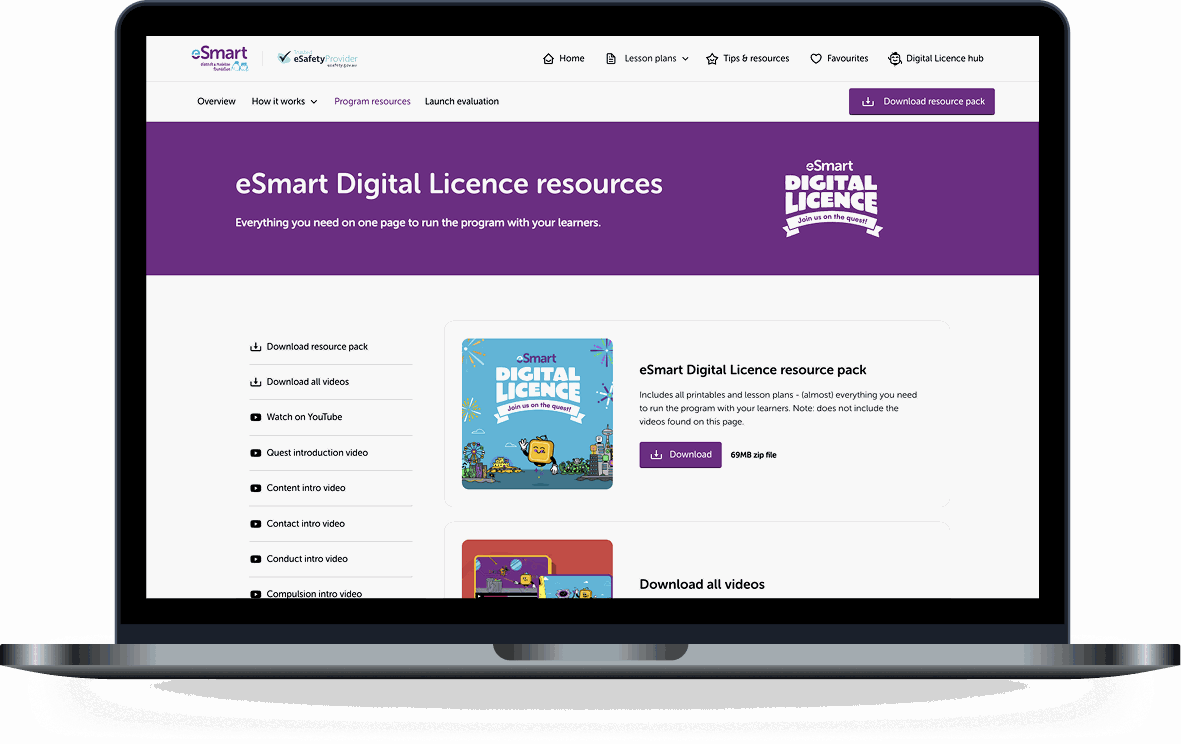Click the video icon next to Content intro video
This screenshot has height=744, width=1181.
tap(255, 489)
